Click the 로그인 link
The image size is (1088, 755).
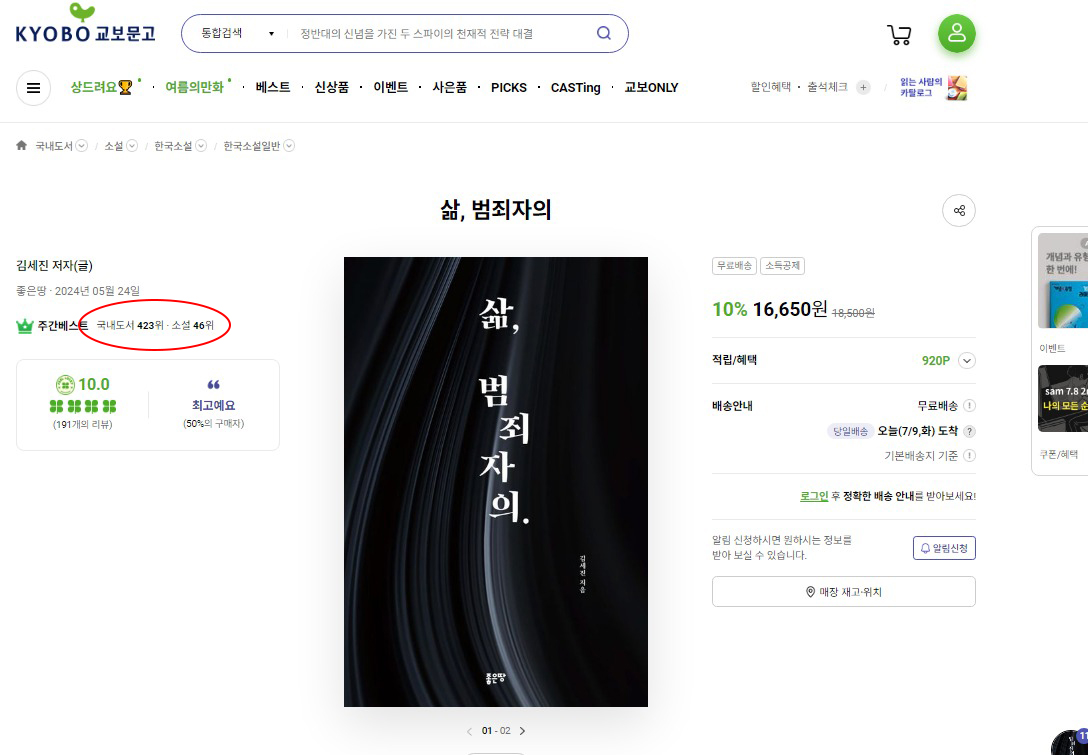(x=814, y=496)
